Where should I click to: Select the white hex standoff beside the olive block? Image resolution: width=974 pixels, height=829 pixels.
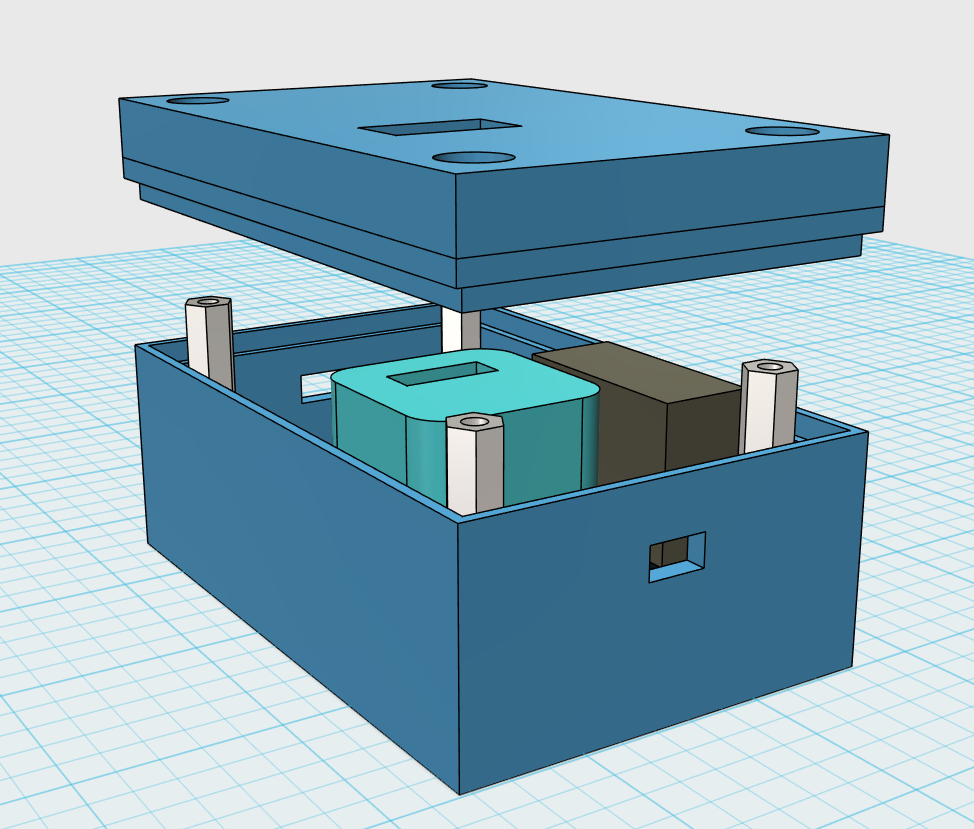(768, 406)
